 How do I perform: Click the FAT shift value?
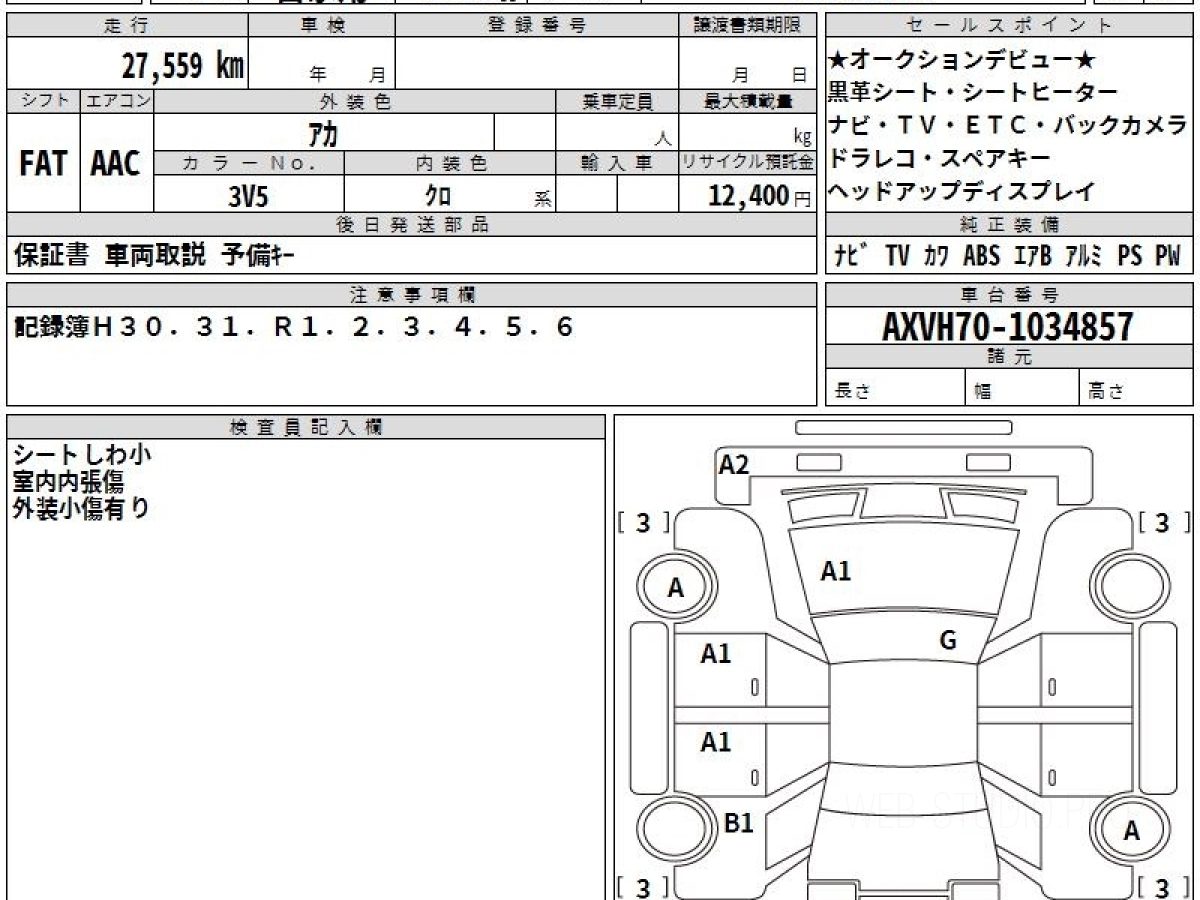pyautogui.click(x=44, y=164)
